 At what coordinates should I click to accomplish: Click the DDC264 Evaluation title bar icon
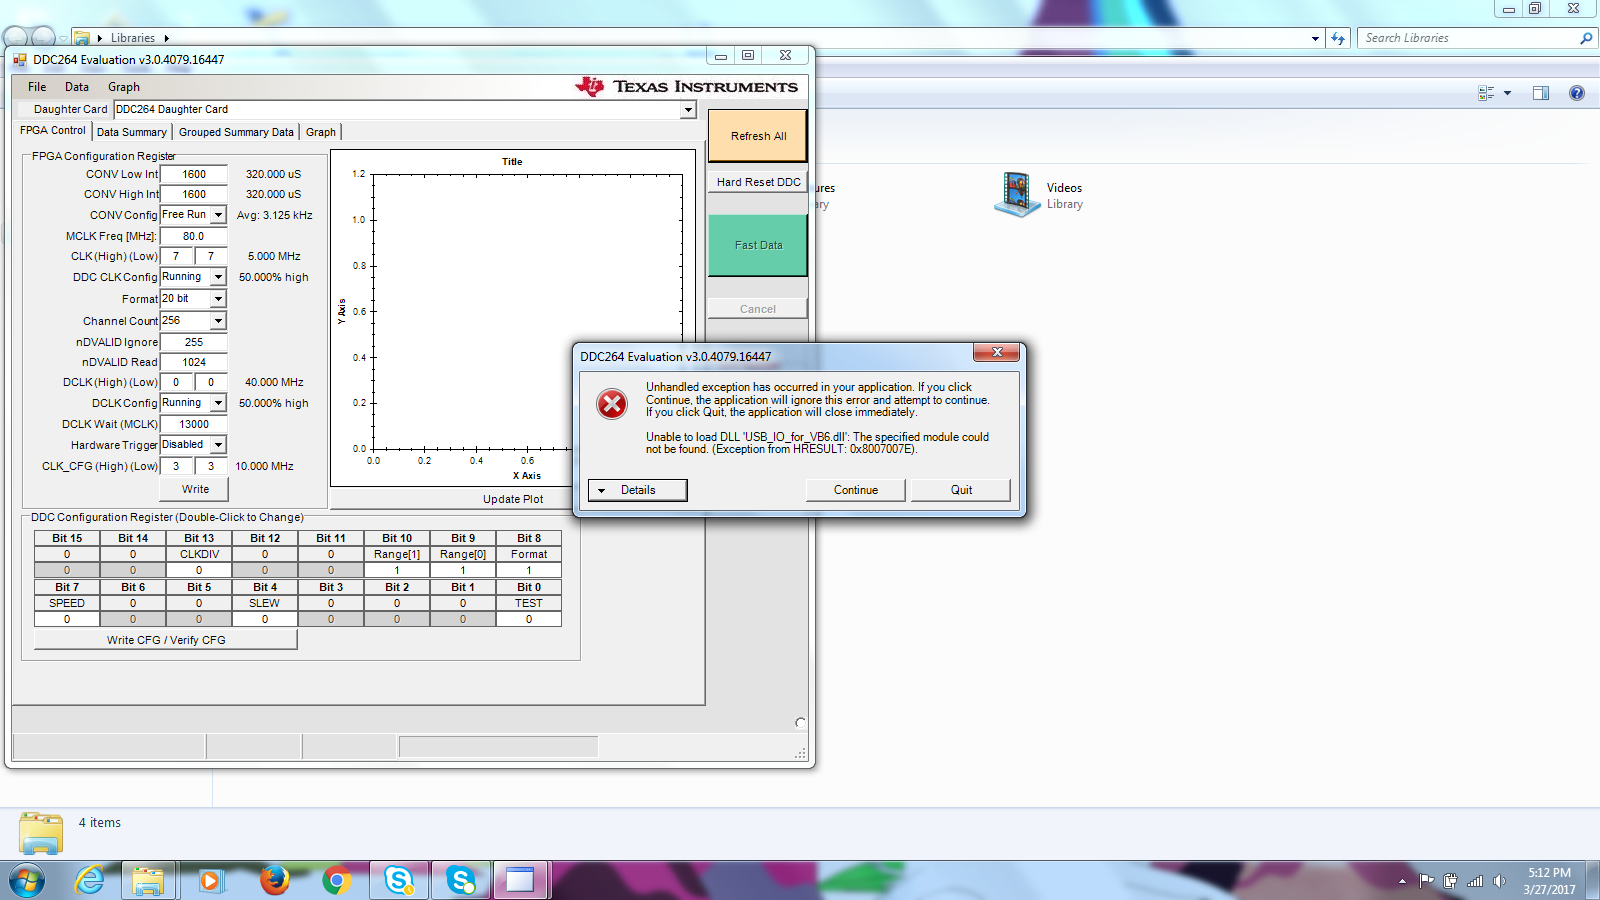[20, 60]
